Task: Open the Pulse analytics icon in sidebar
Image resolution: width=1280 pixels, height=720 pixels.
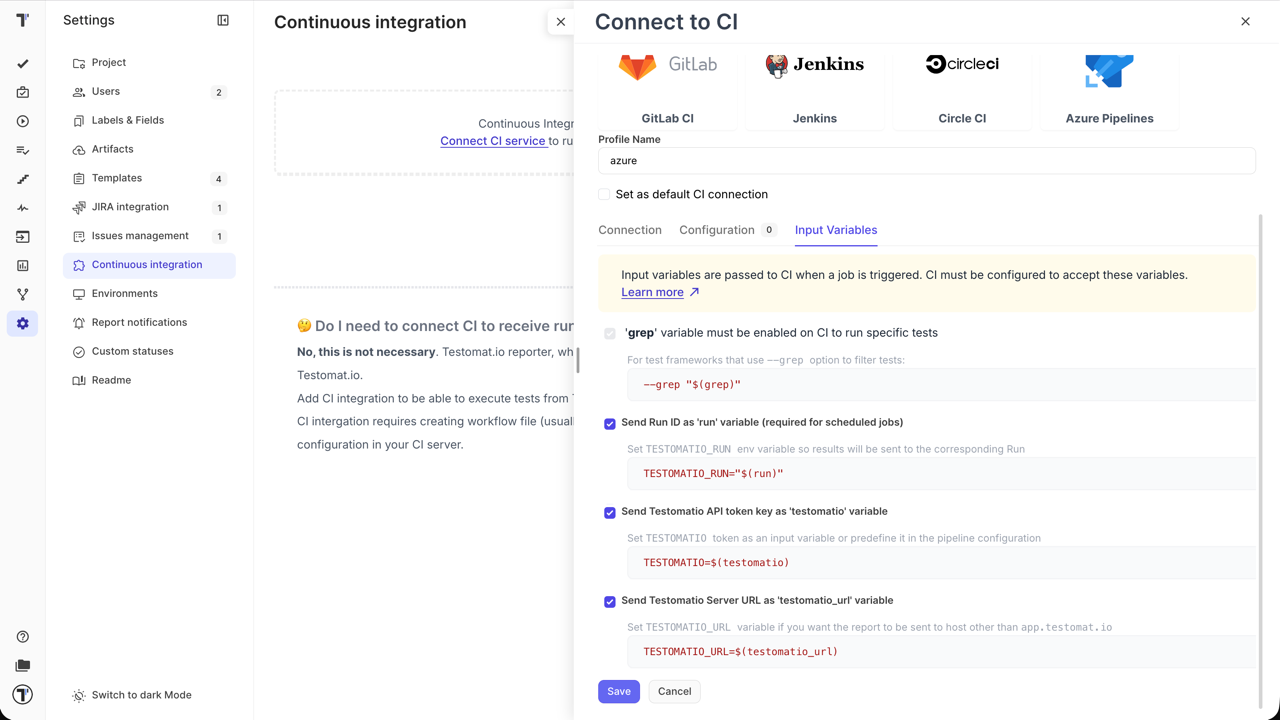Action: [22, 207]
